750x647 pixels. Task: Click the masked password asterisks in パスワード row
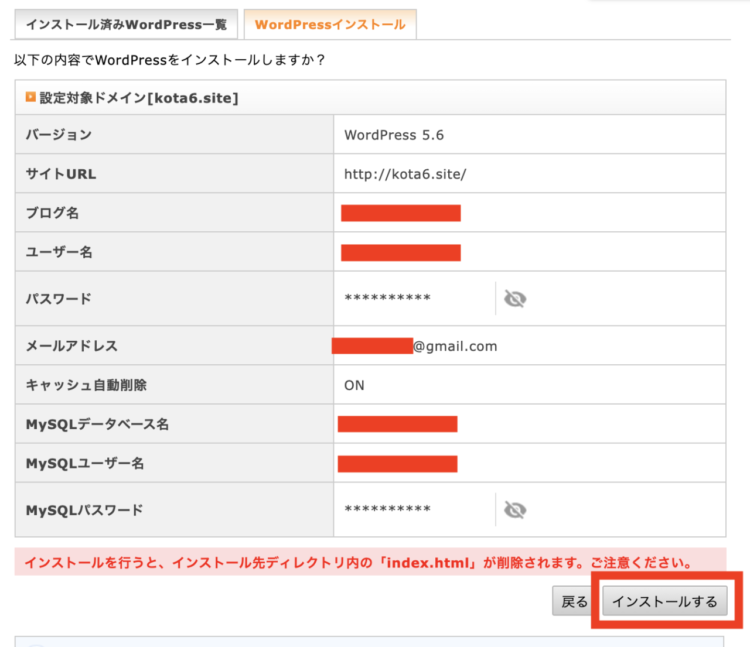pyautogui.click(x=387, y=298)
